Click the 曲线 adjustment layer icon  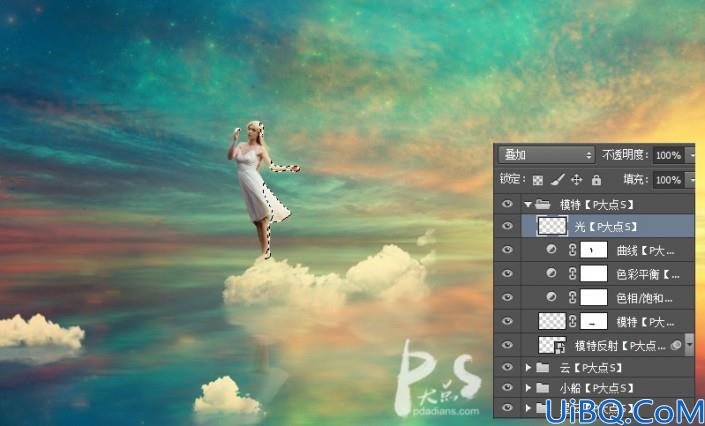551,249
